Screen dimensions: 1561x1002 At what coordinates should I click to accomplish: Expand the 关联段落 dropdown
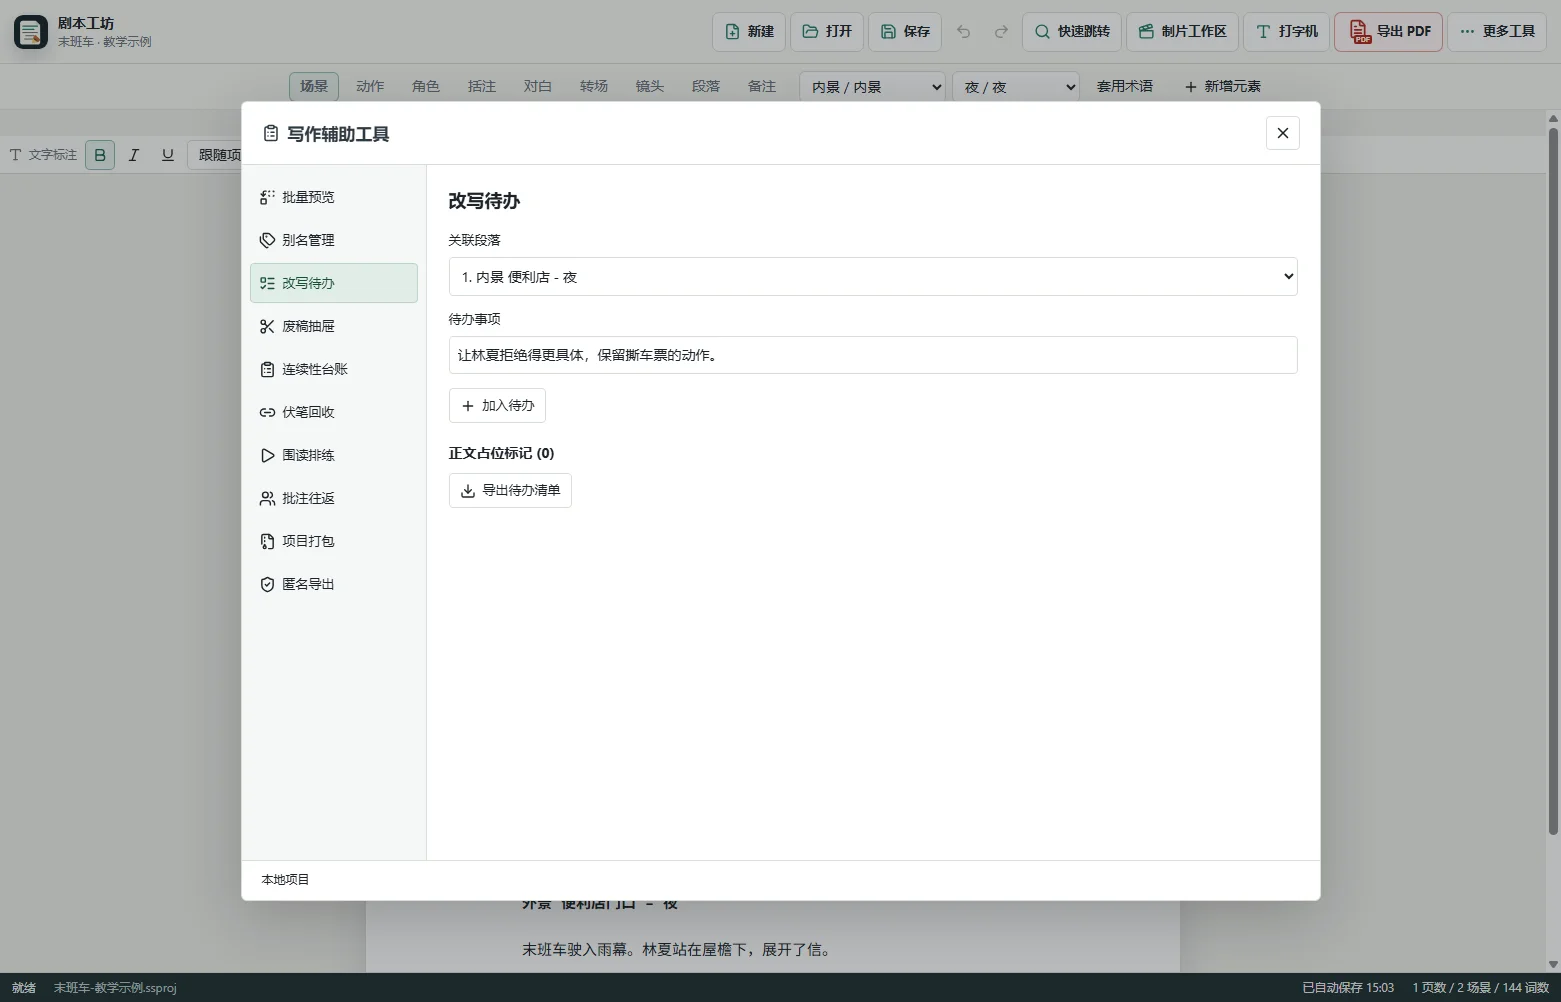[x=873, y=277]
